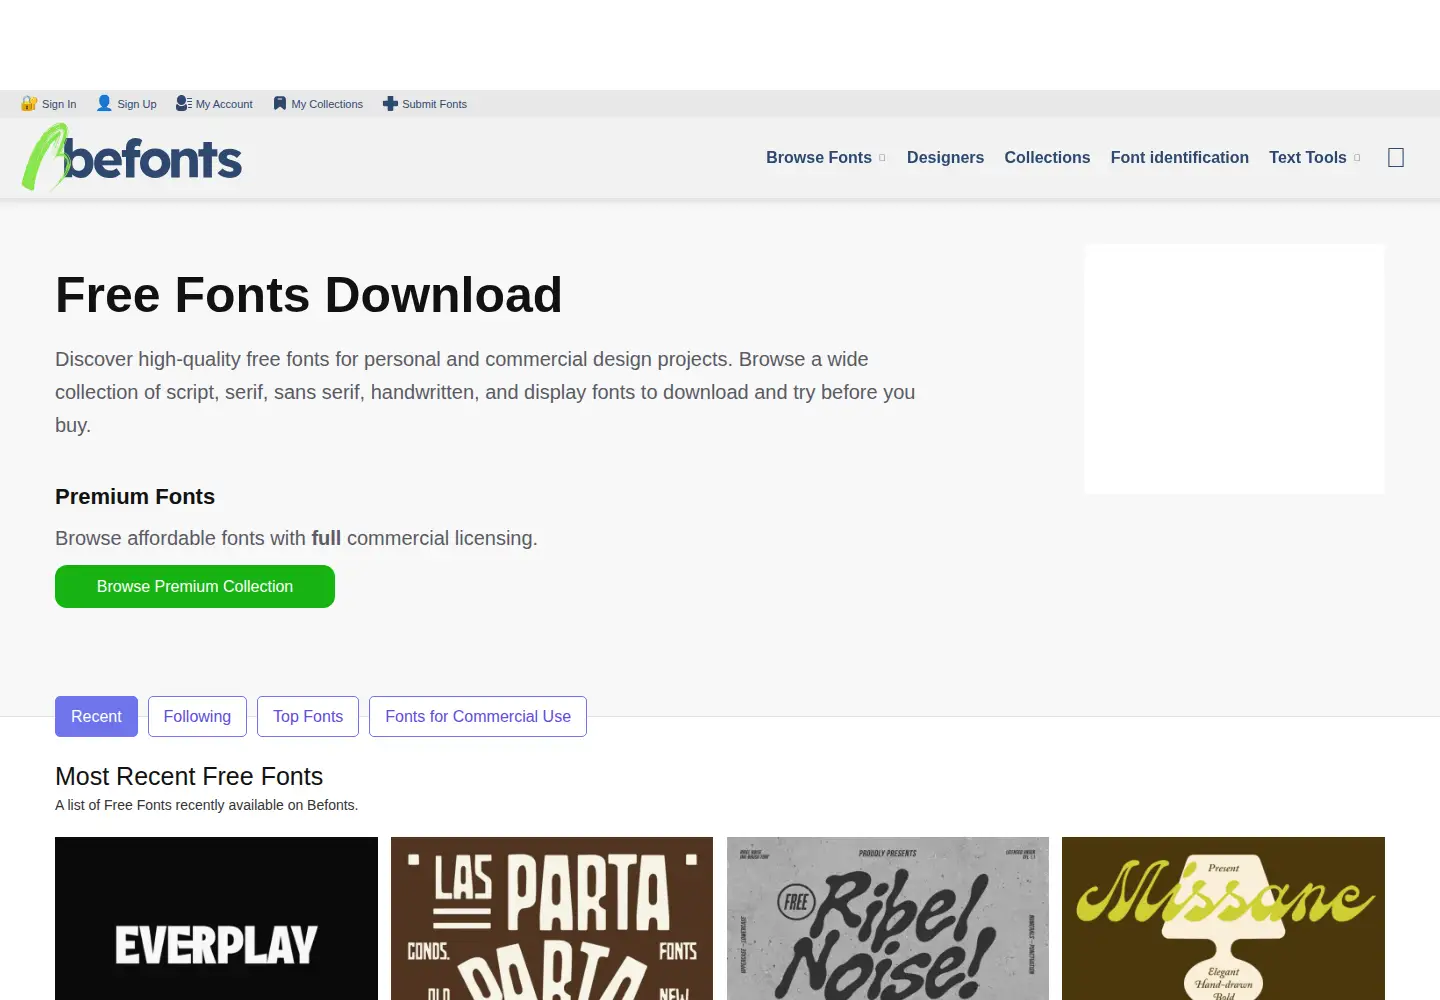1440x1000 pixels.
Task: Click the Most Recent Free Fonts heading
Action: pos(189,776)
